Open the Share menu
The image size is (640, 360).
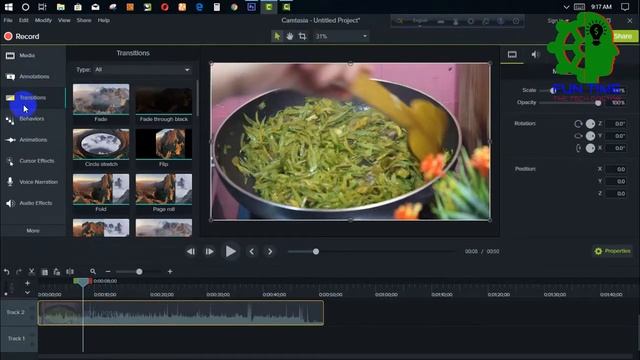coord(84,20)
